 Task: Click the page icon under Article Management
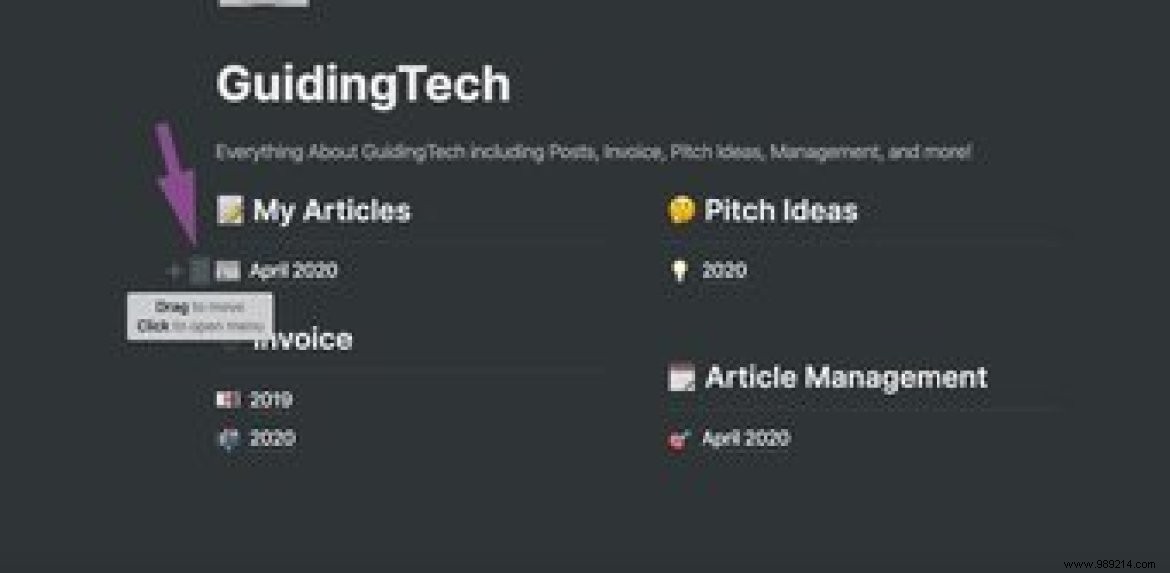click(679, 439)
